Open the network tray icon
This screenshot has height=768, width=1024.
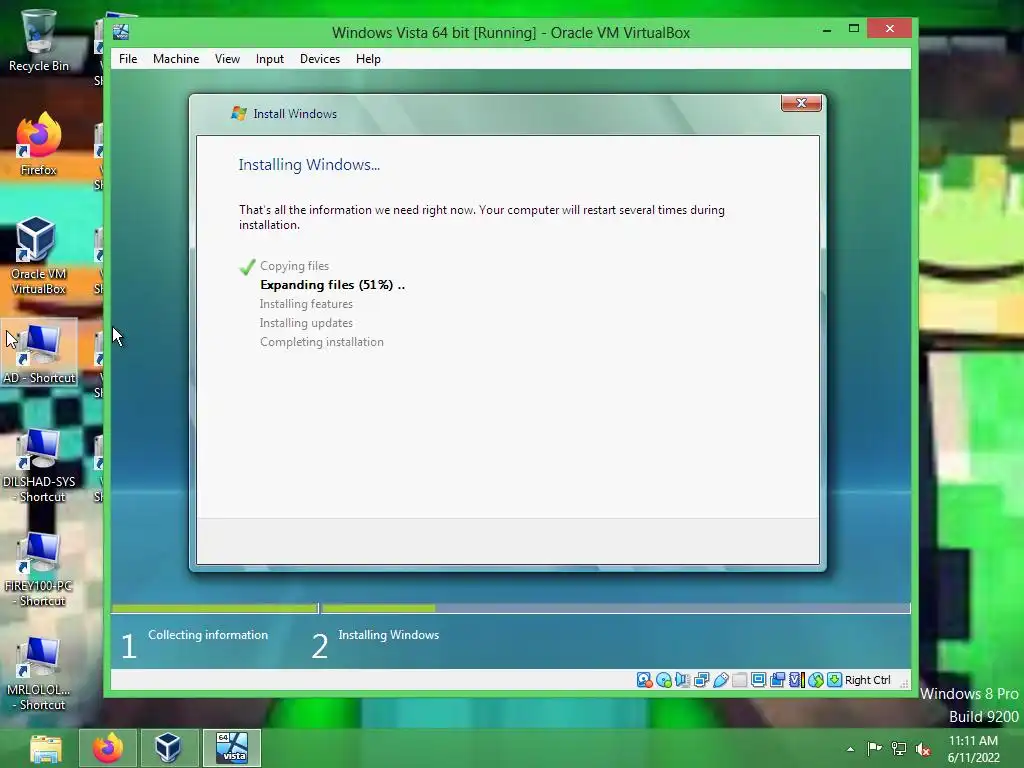click(x=899, y=749)
